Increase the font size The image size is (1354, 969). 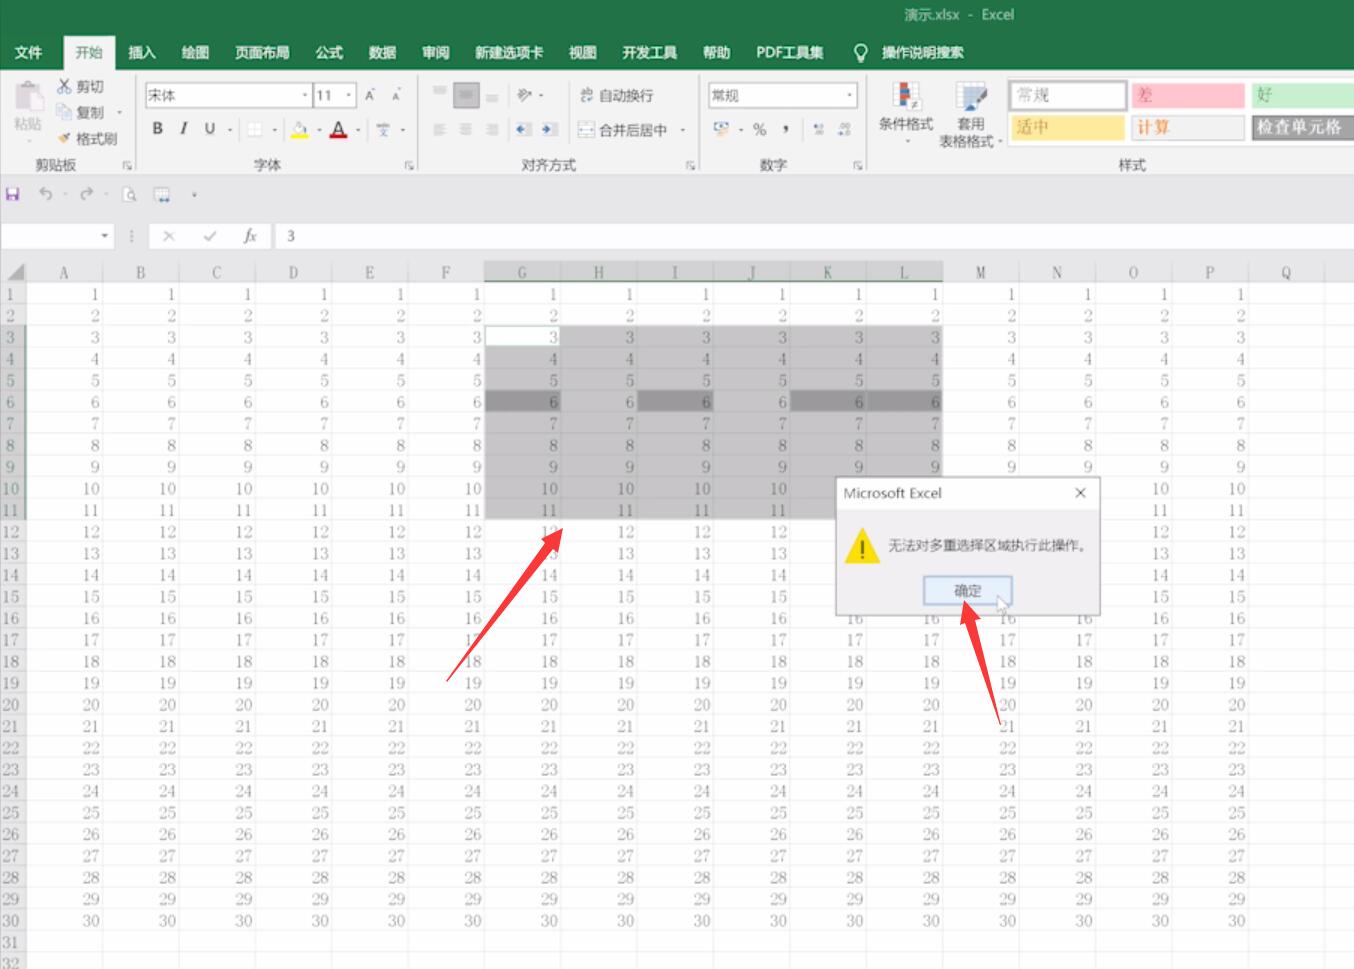coord(370,95)
